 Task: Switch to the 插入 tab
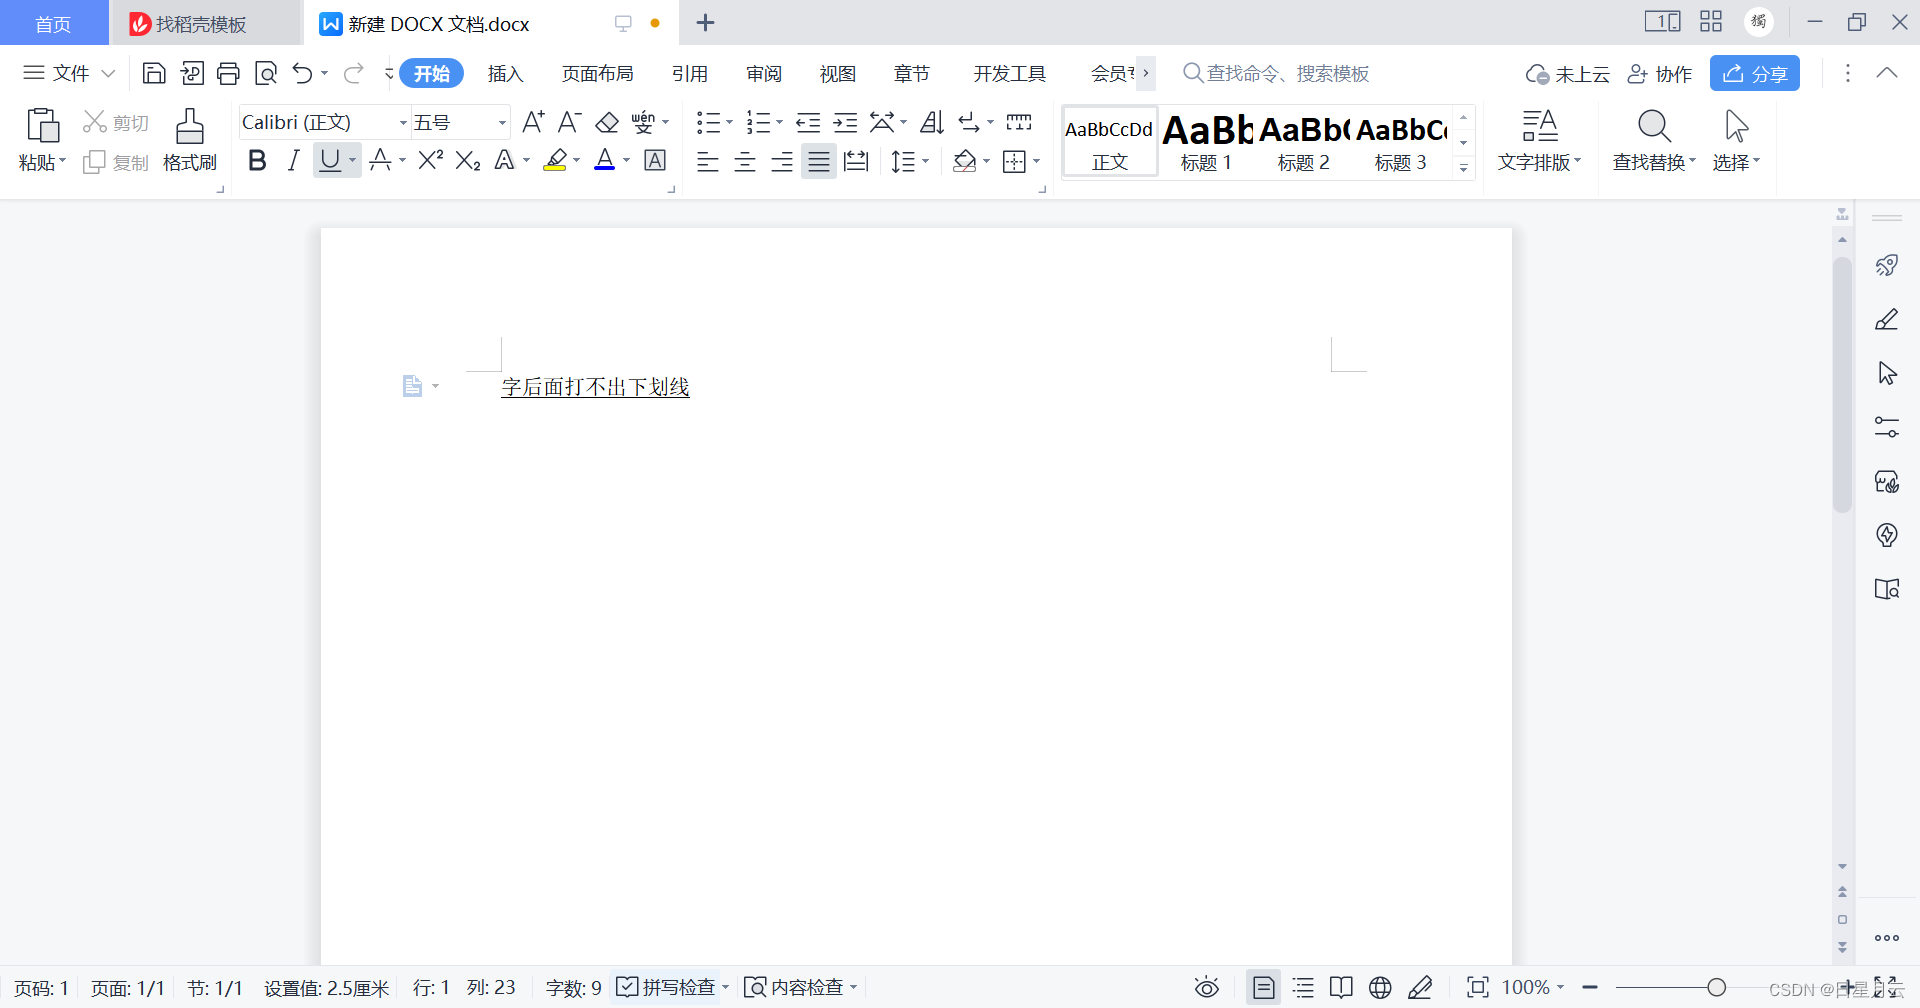[506, 74]
